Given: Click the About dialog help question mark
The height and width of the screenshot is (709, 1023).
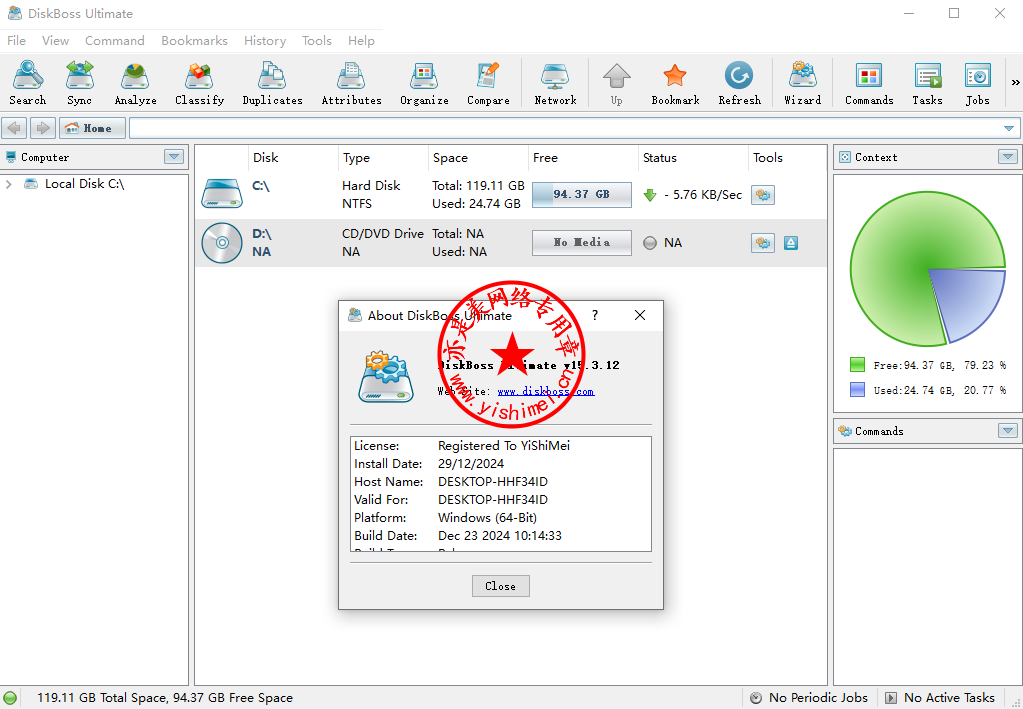Looking at the screenshot, I should tap(594, 316).
